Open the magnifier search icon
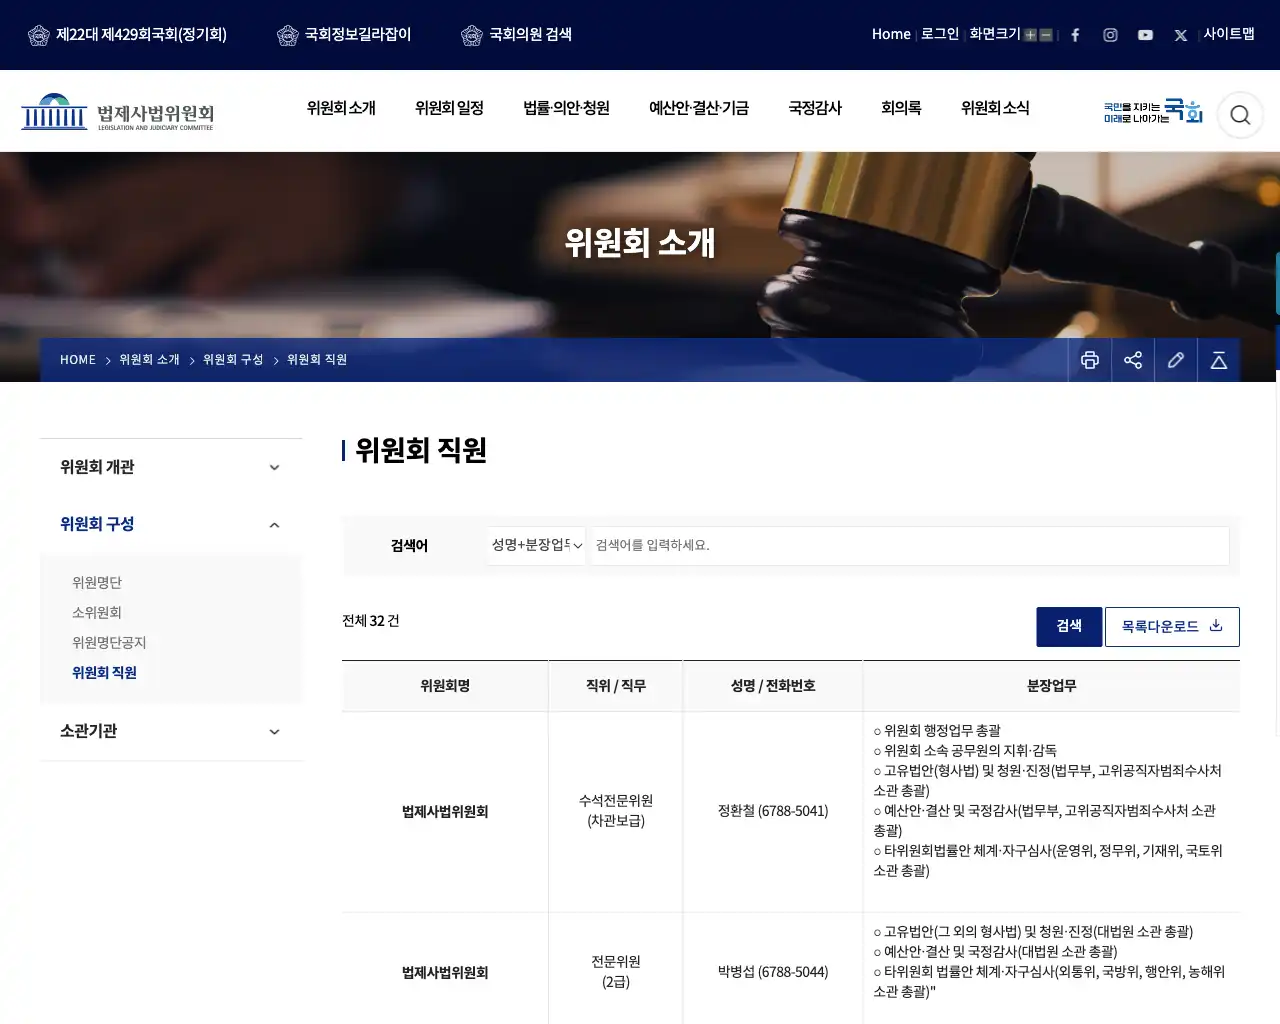 click(1240, 115)
